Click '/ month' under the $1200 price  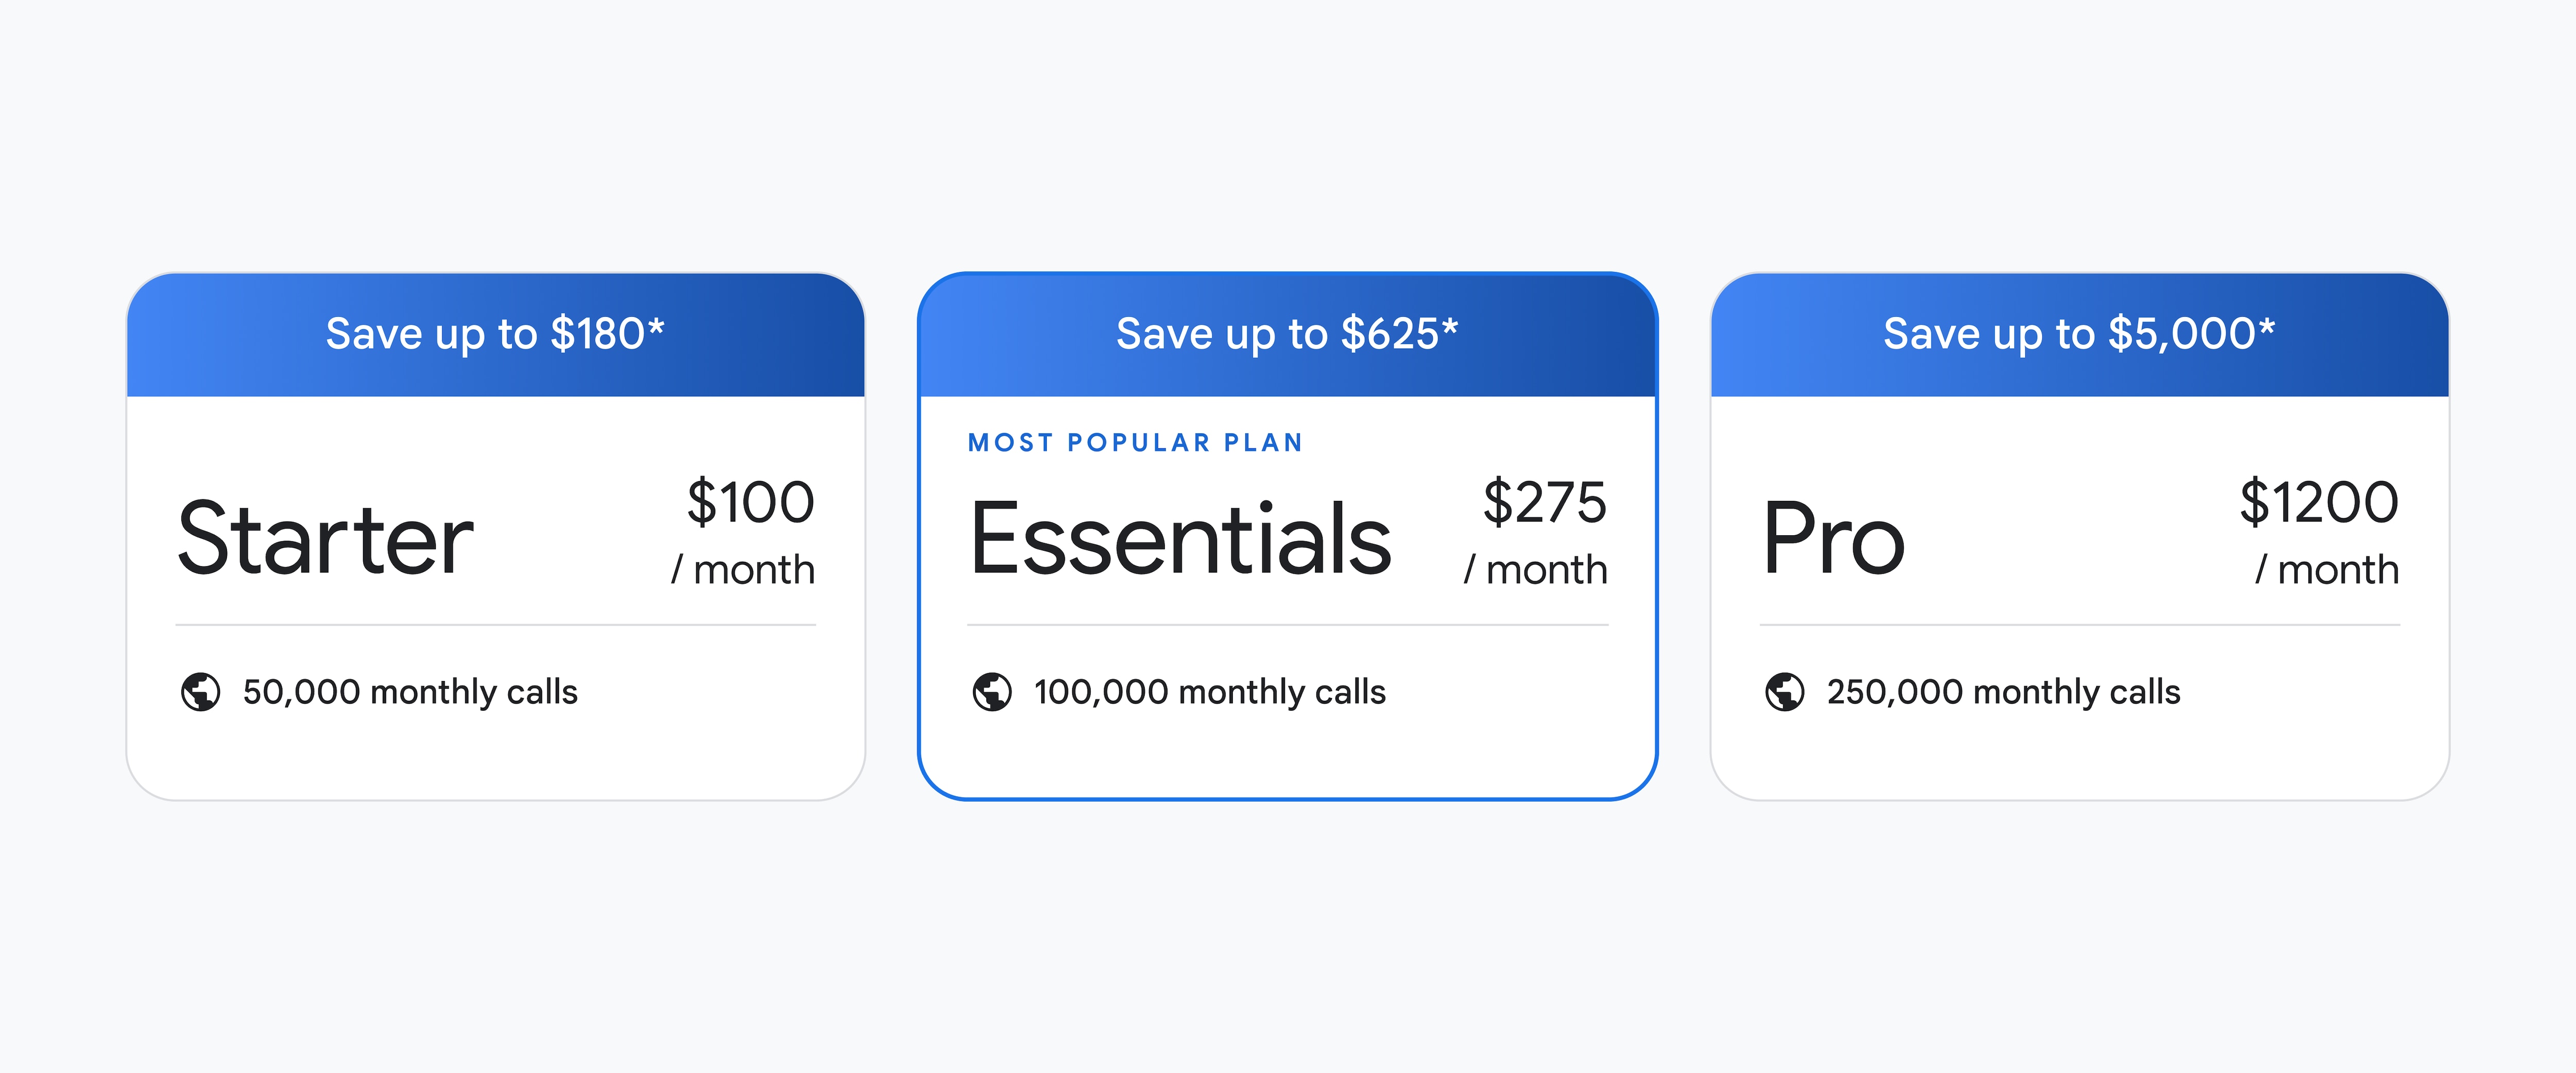coord(2327,570)
